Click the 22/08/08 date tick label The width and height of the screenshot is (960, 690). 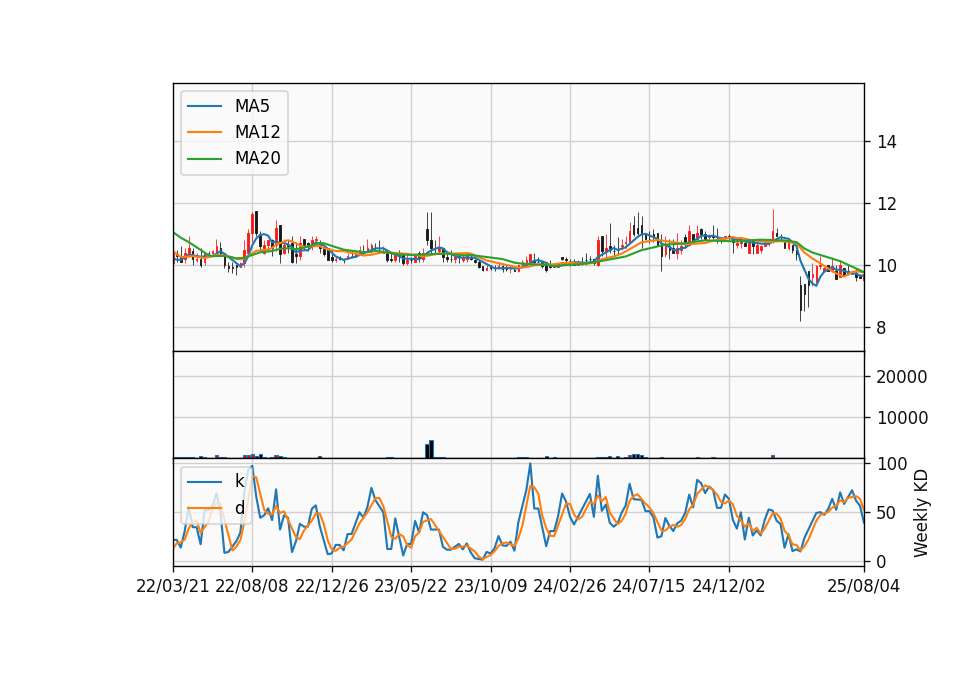[x=252, y=586]
